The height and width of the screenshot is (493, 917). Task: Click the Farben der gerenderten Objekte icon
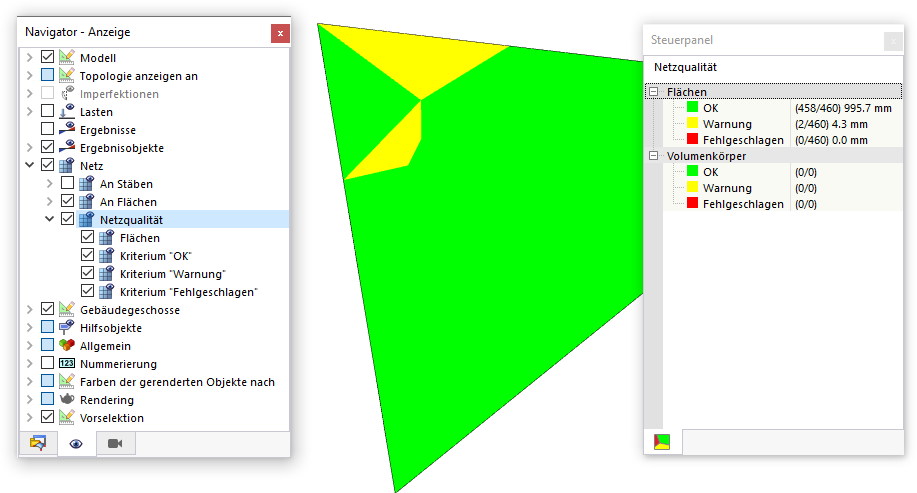point(67,381)
